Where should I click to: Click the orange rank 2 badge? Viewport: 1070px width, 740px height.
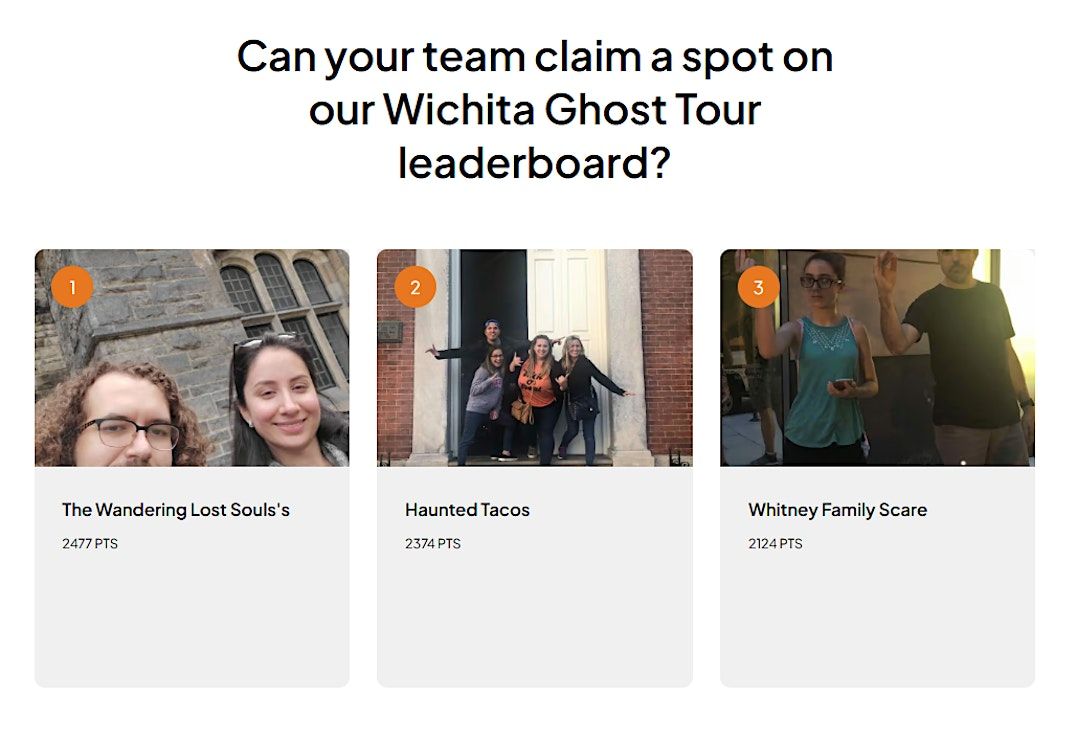pyautogui.click(x=415, y=287)
